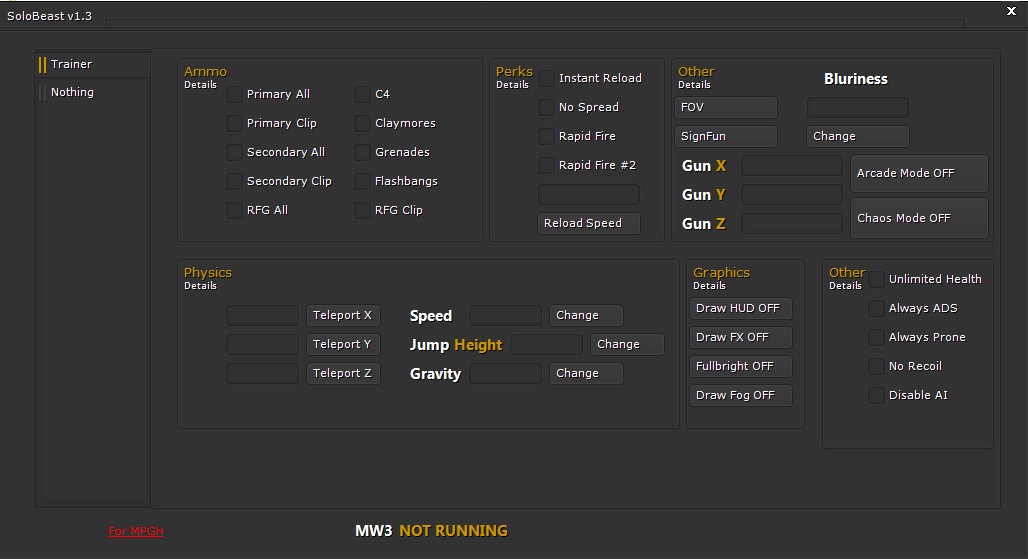Enable Rapid Fire #2 checkbox
Viewport: 1028px width, 559px height.
coord(546,165)
